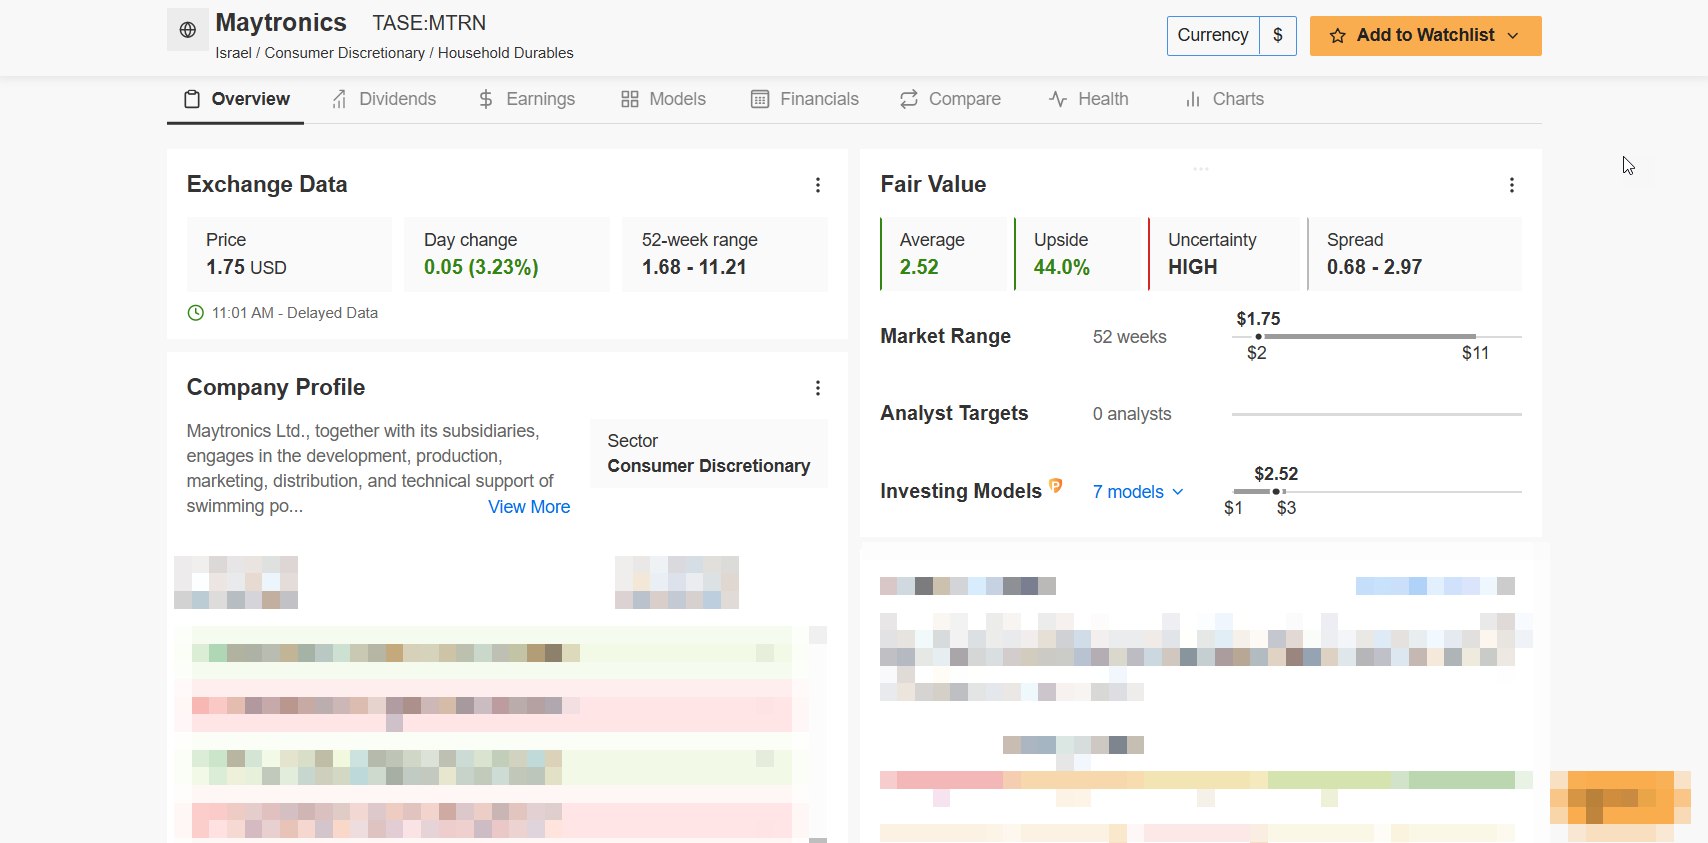Screen dimensions: 1708x843
Task: Select the dollar sign currency button
Action: point(1278,35)
